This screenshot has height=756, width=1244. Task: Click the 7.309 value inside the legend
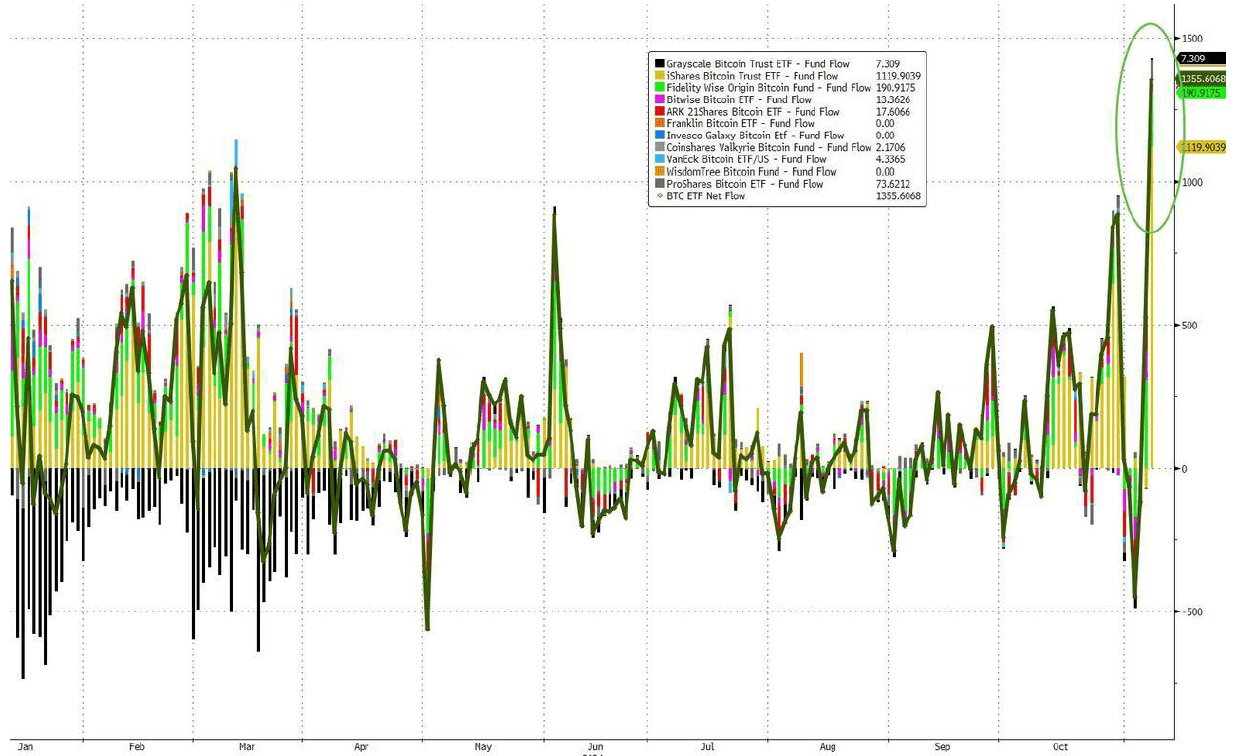click(889, 63)
